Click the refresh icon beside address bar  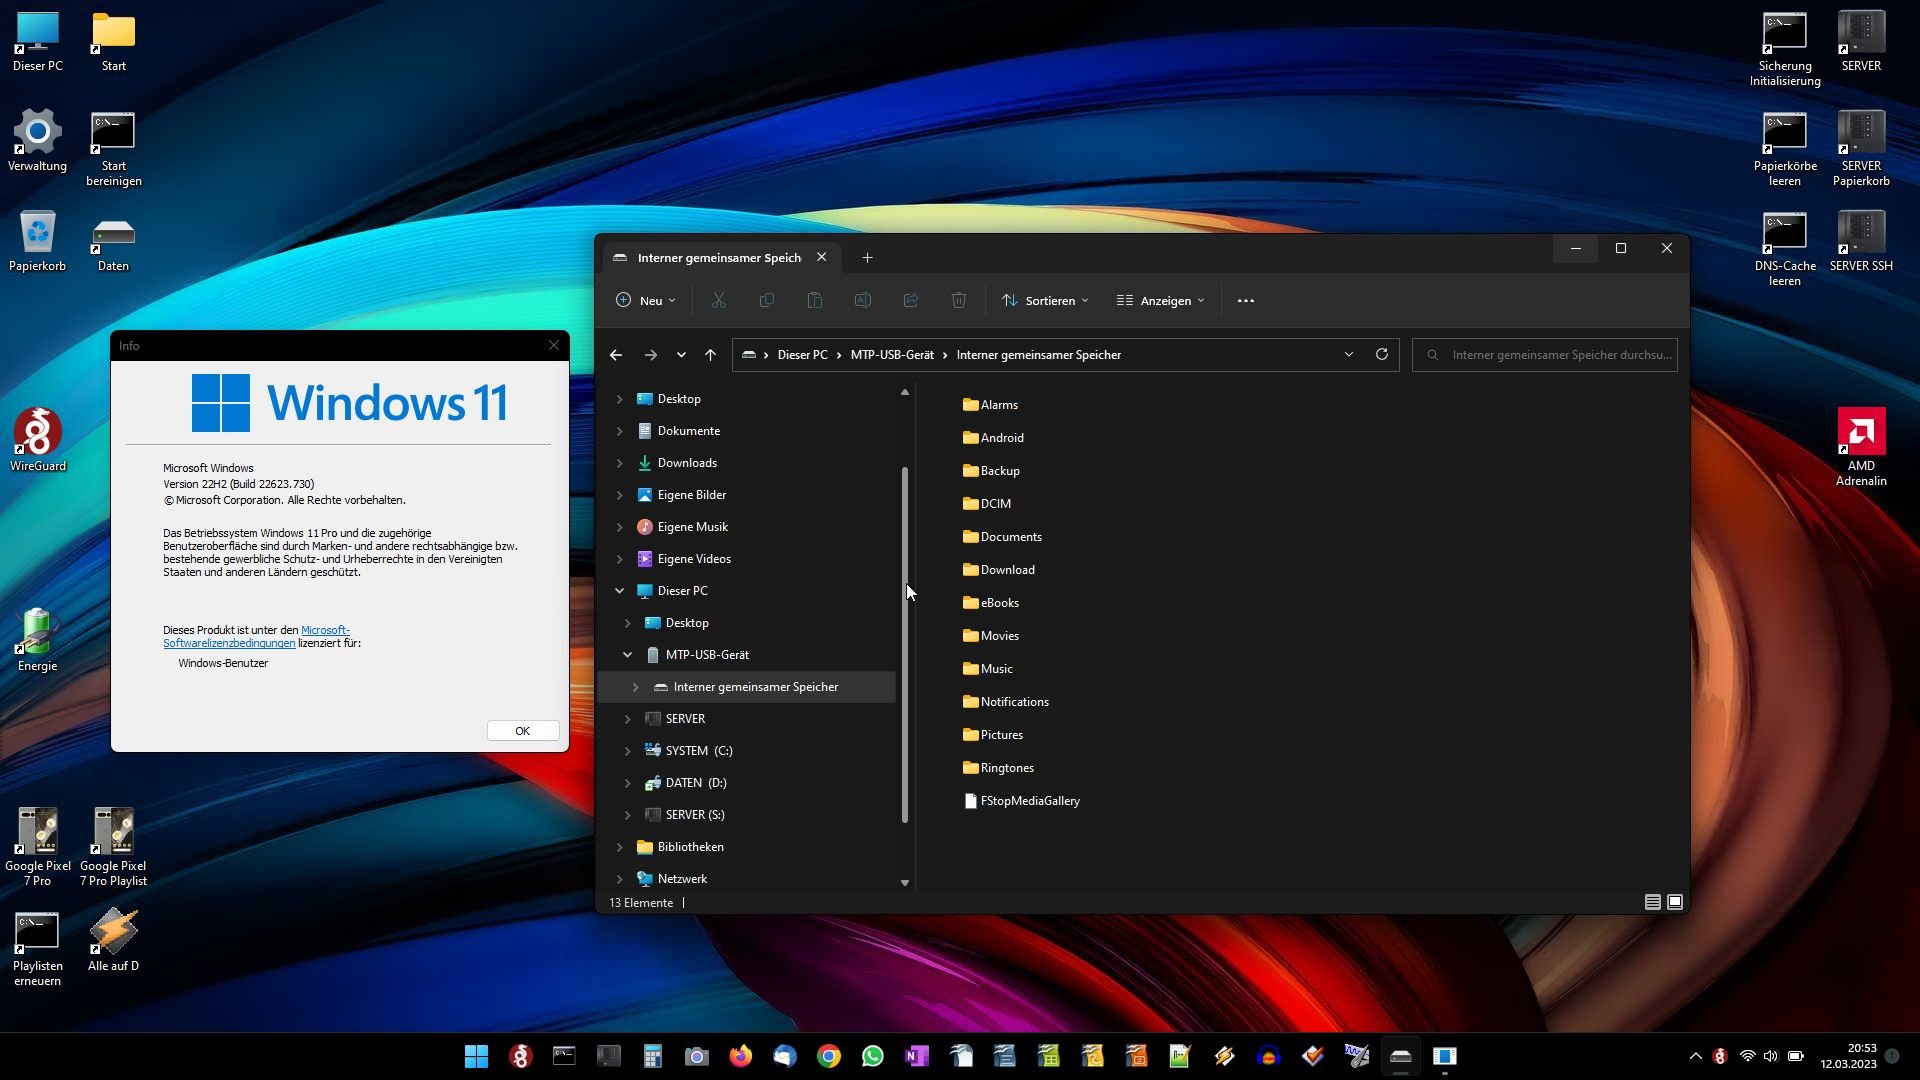[1382, 354]
